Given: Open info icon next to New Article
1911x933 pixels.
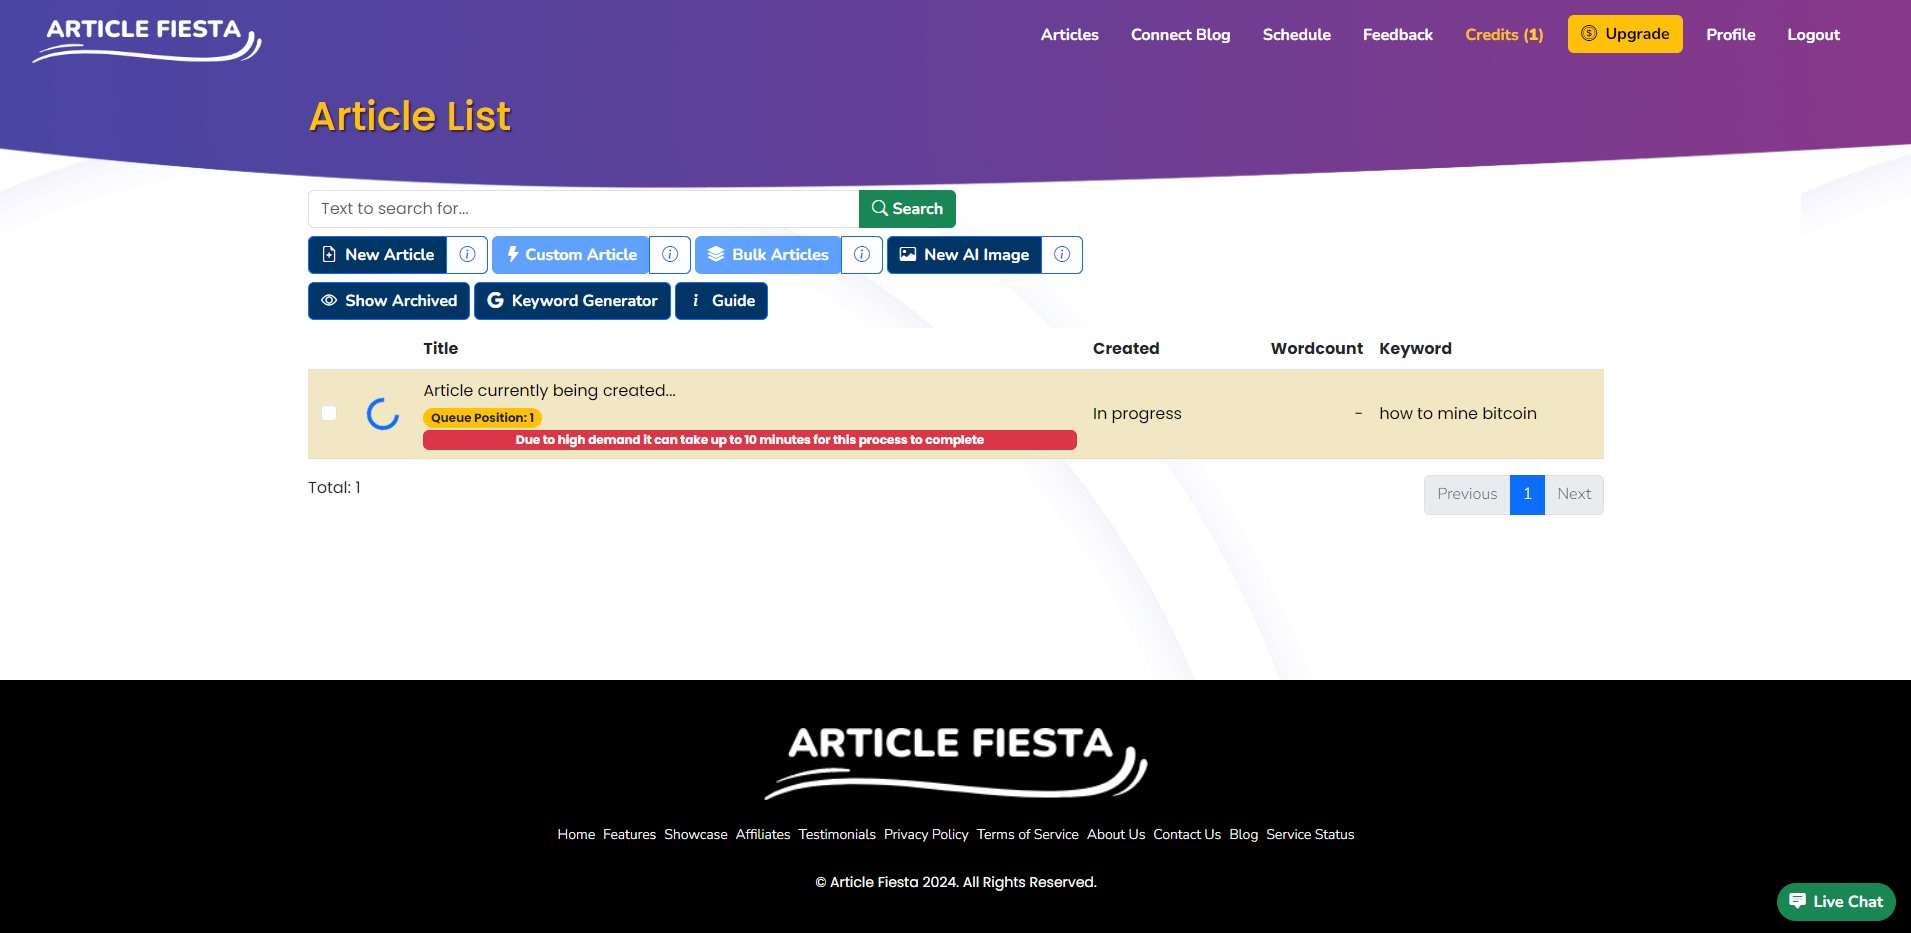Looking at the screenshot, I should tap(467, 255).
